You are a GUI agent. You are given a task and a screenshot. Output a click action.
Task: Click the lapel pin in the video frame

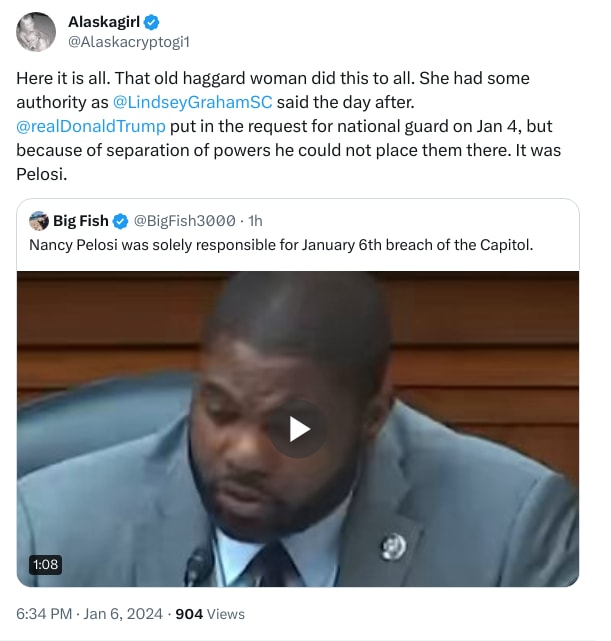[x=394, y=547]
